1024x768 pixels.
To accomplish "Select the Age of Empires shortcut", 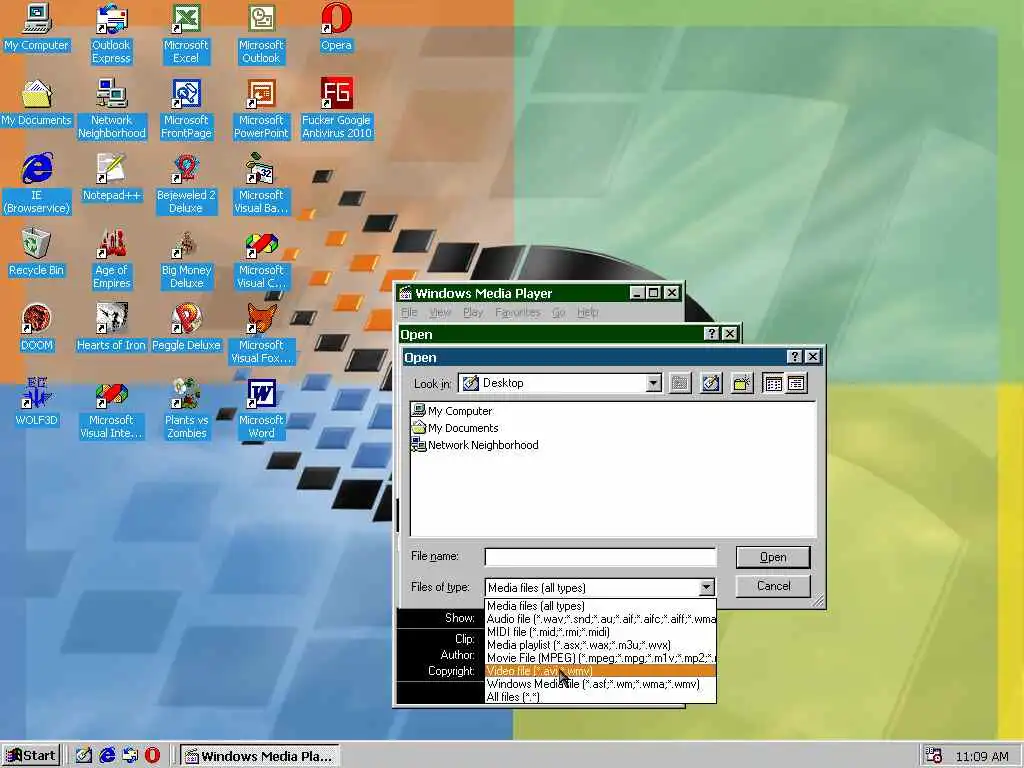I will pos(112,259).
